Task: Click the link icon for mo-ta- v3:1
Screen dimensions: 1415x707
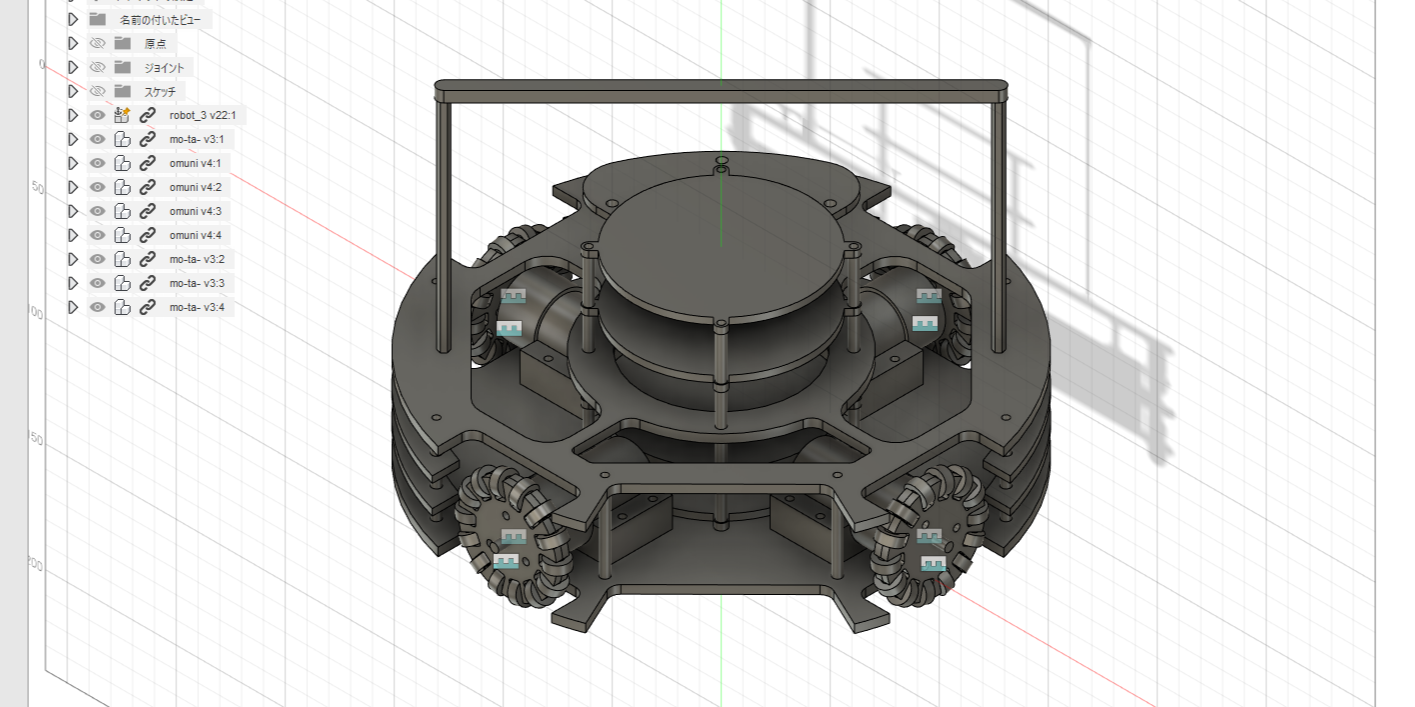Action: click(x=148, y=139)
